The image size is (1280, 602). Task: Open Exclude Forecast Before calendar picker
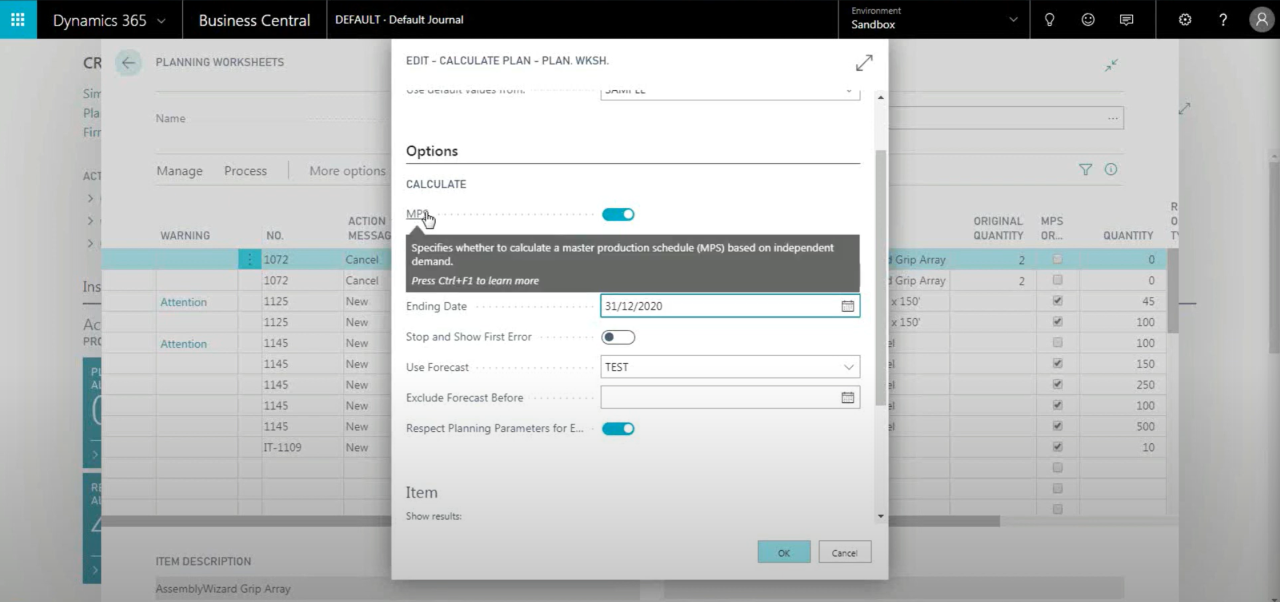coord(848,397)
